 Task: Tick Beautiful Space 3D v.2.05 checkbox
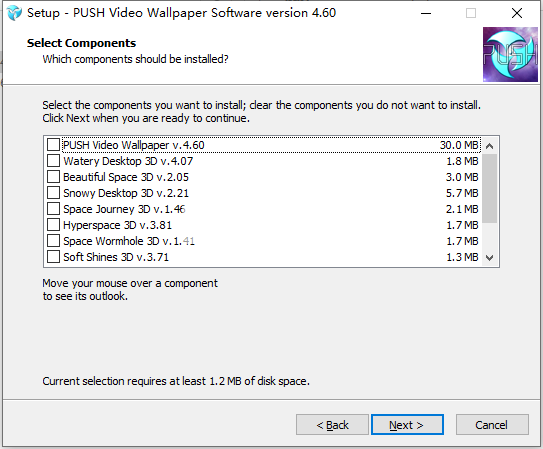pos(53,177)
